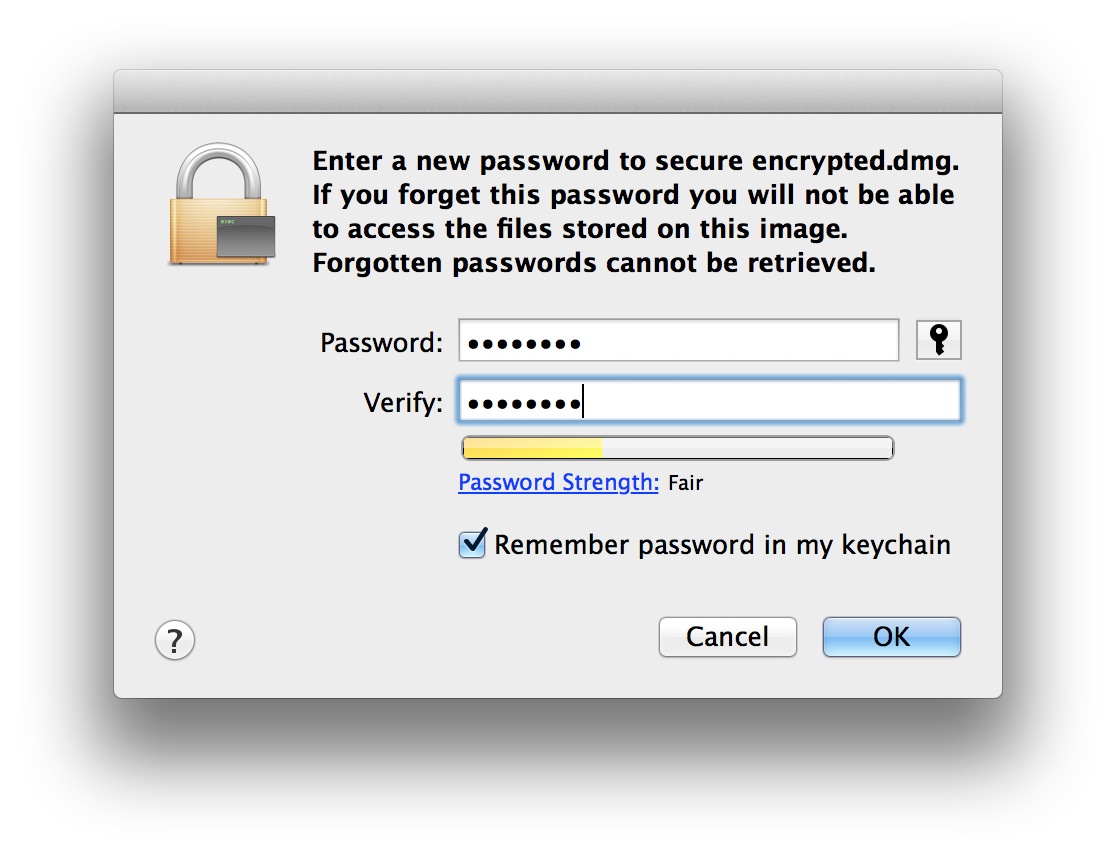Cancel the password dialog

(727, 637)
